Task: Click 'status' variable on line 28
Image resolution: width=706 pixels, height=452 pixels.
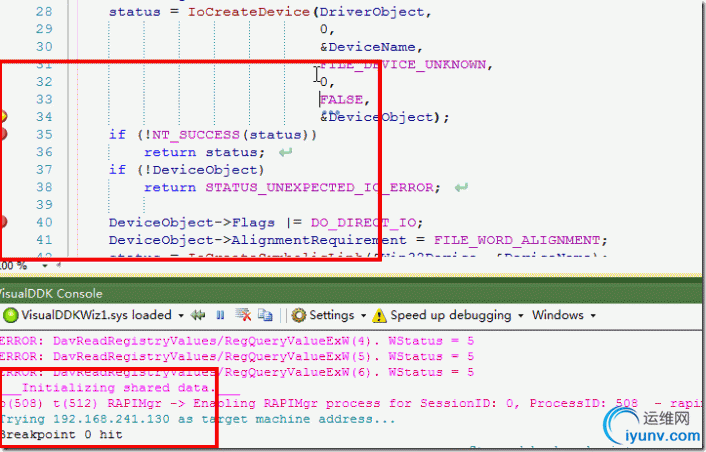Action: [x=134, y=12]
